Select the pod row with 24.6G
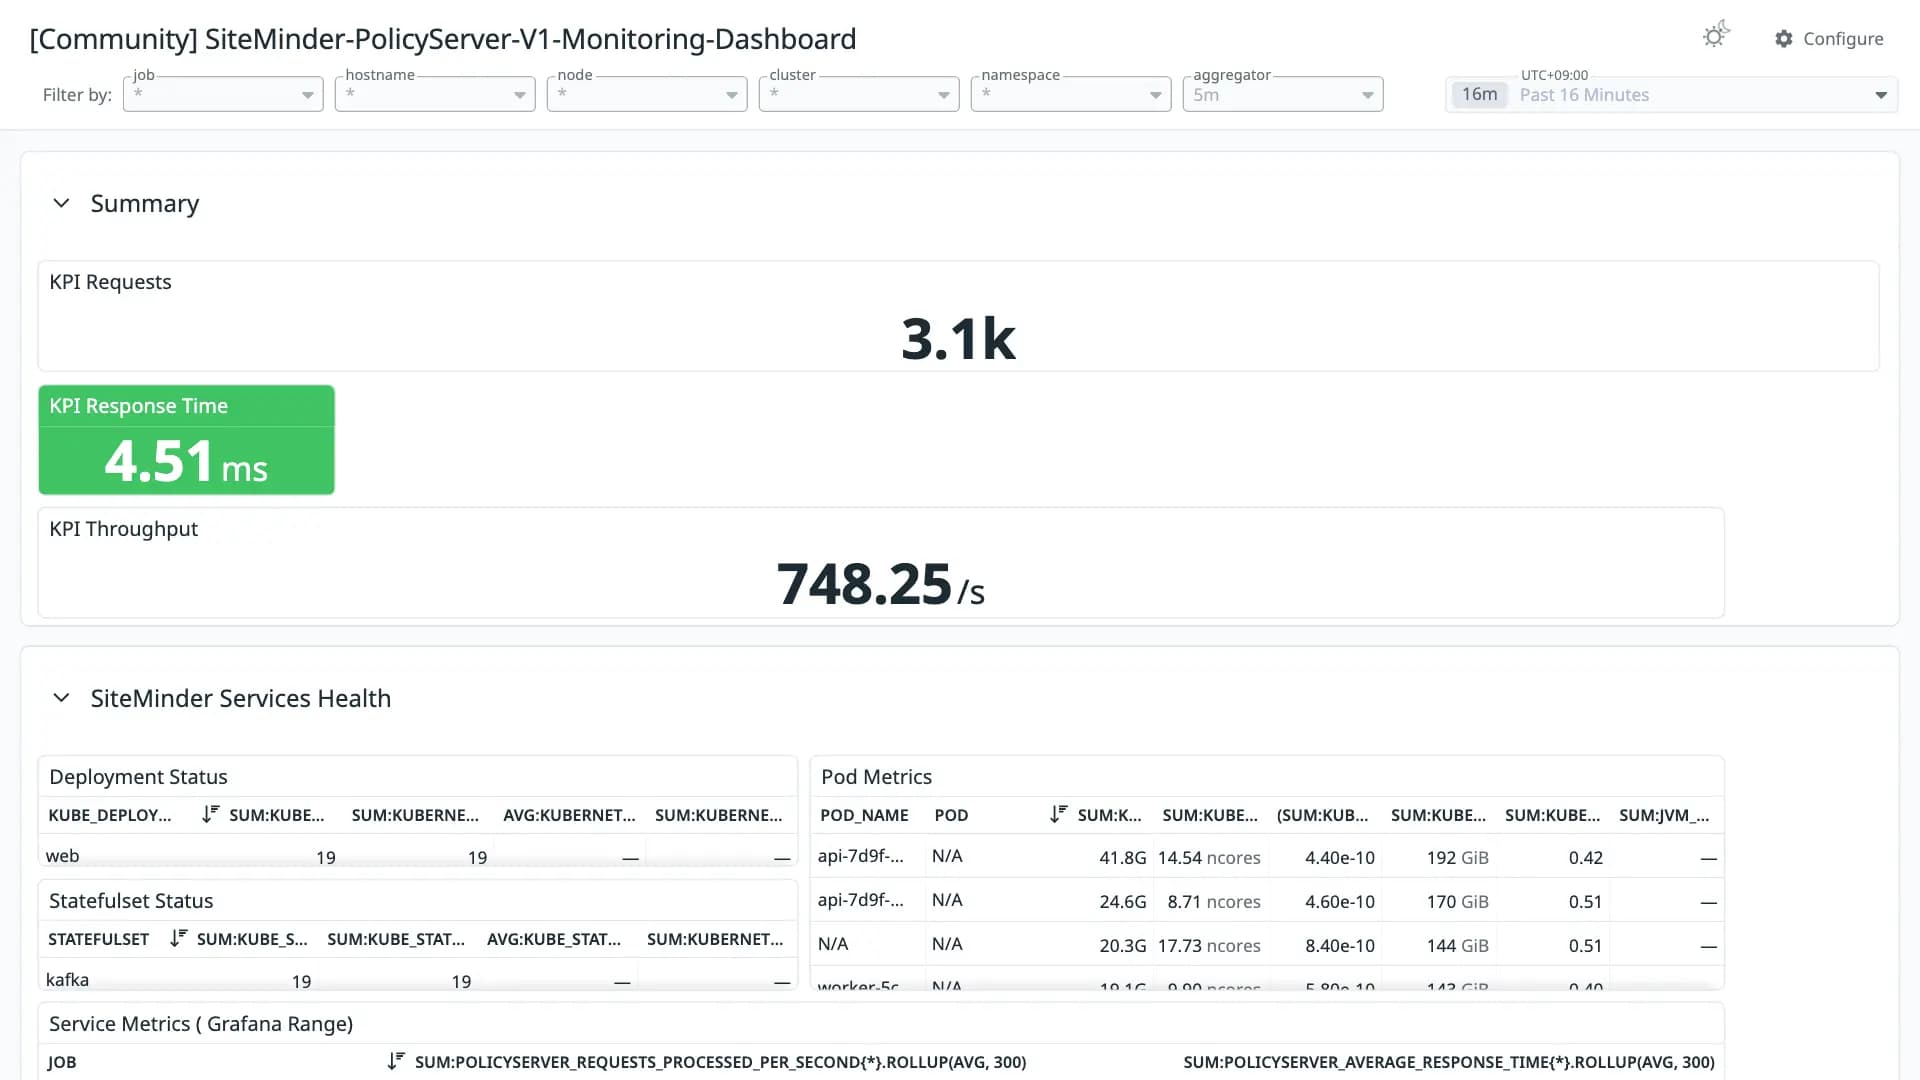 1267,901
